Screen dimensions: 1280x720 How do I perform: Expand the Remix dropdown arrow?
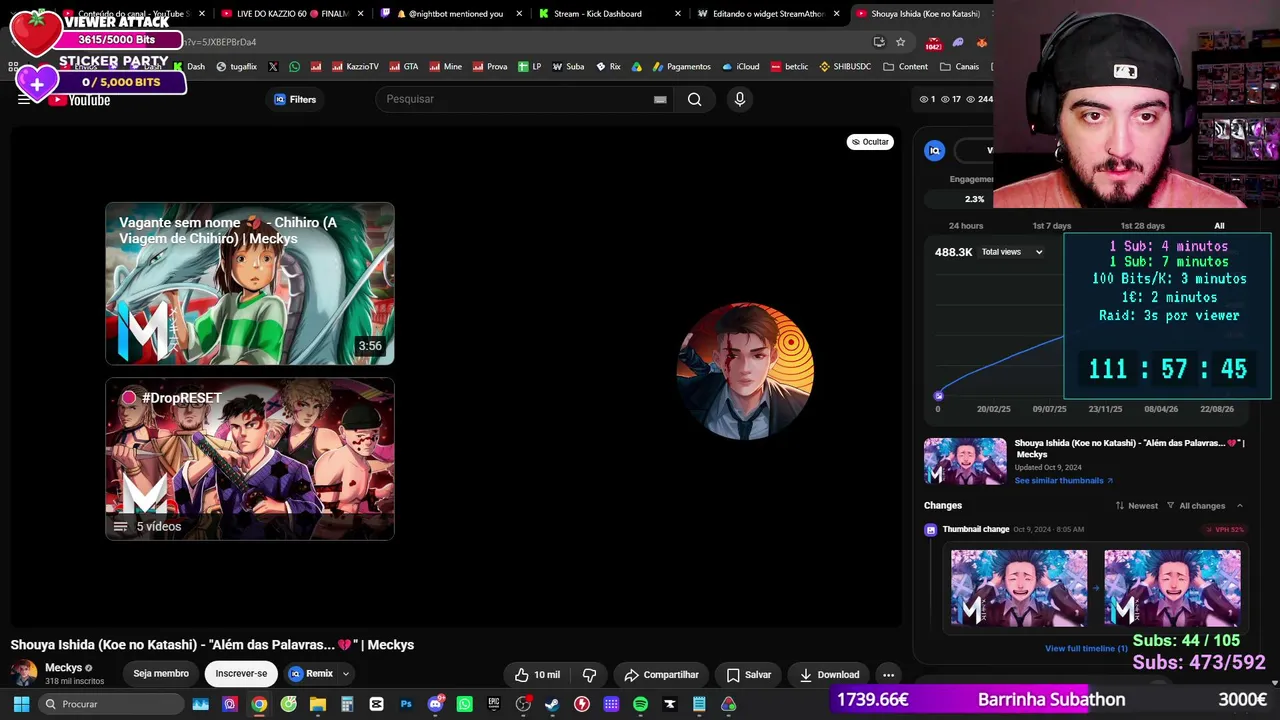(x=346, y=674)
